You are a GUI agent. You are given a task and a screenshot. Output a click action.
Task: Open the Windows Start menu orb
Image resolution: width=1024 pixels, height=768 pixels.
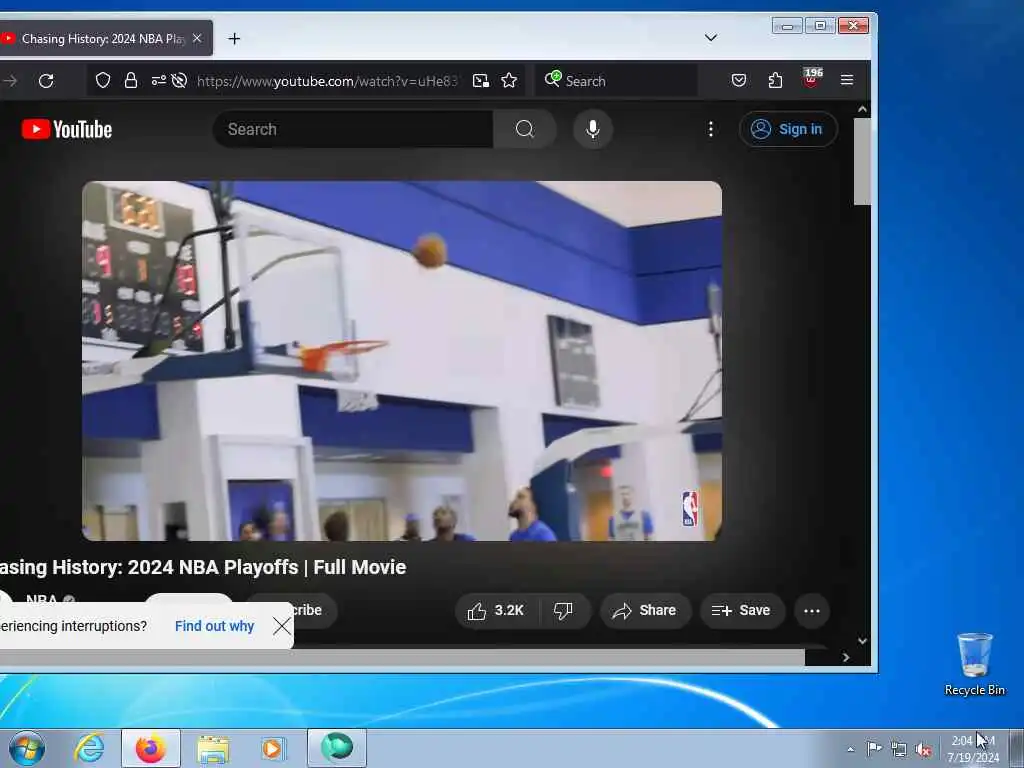point(27,748)
